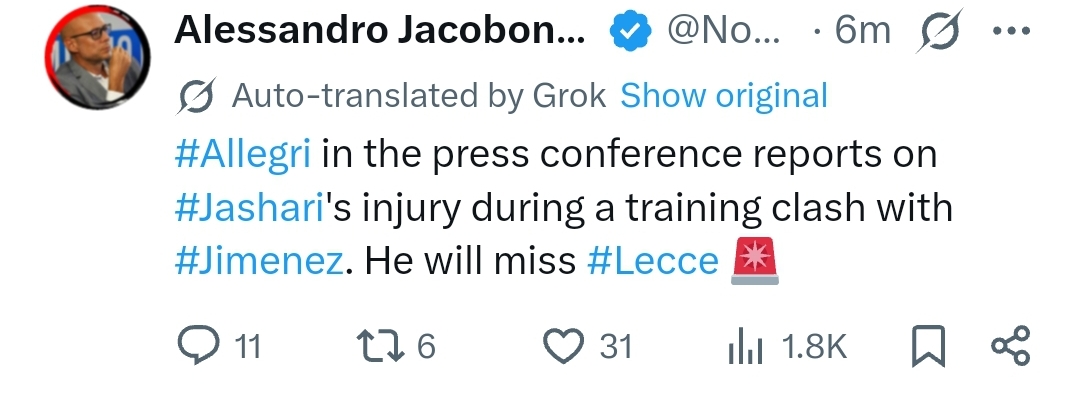Screen dimensions: 1080x393
Task: Click the repost arrows icon
Action: tap(380, 346)
